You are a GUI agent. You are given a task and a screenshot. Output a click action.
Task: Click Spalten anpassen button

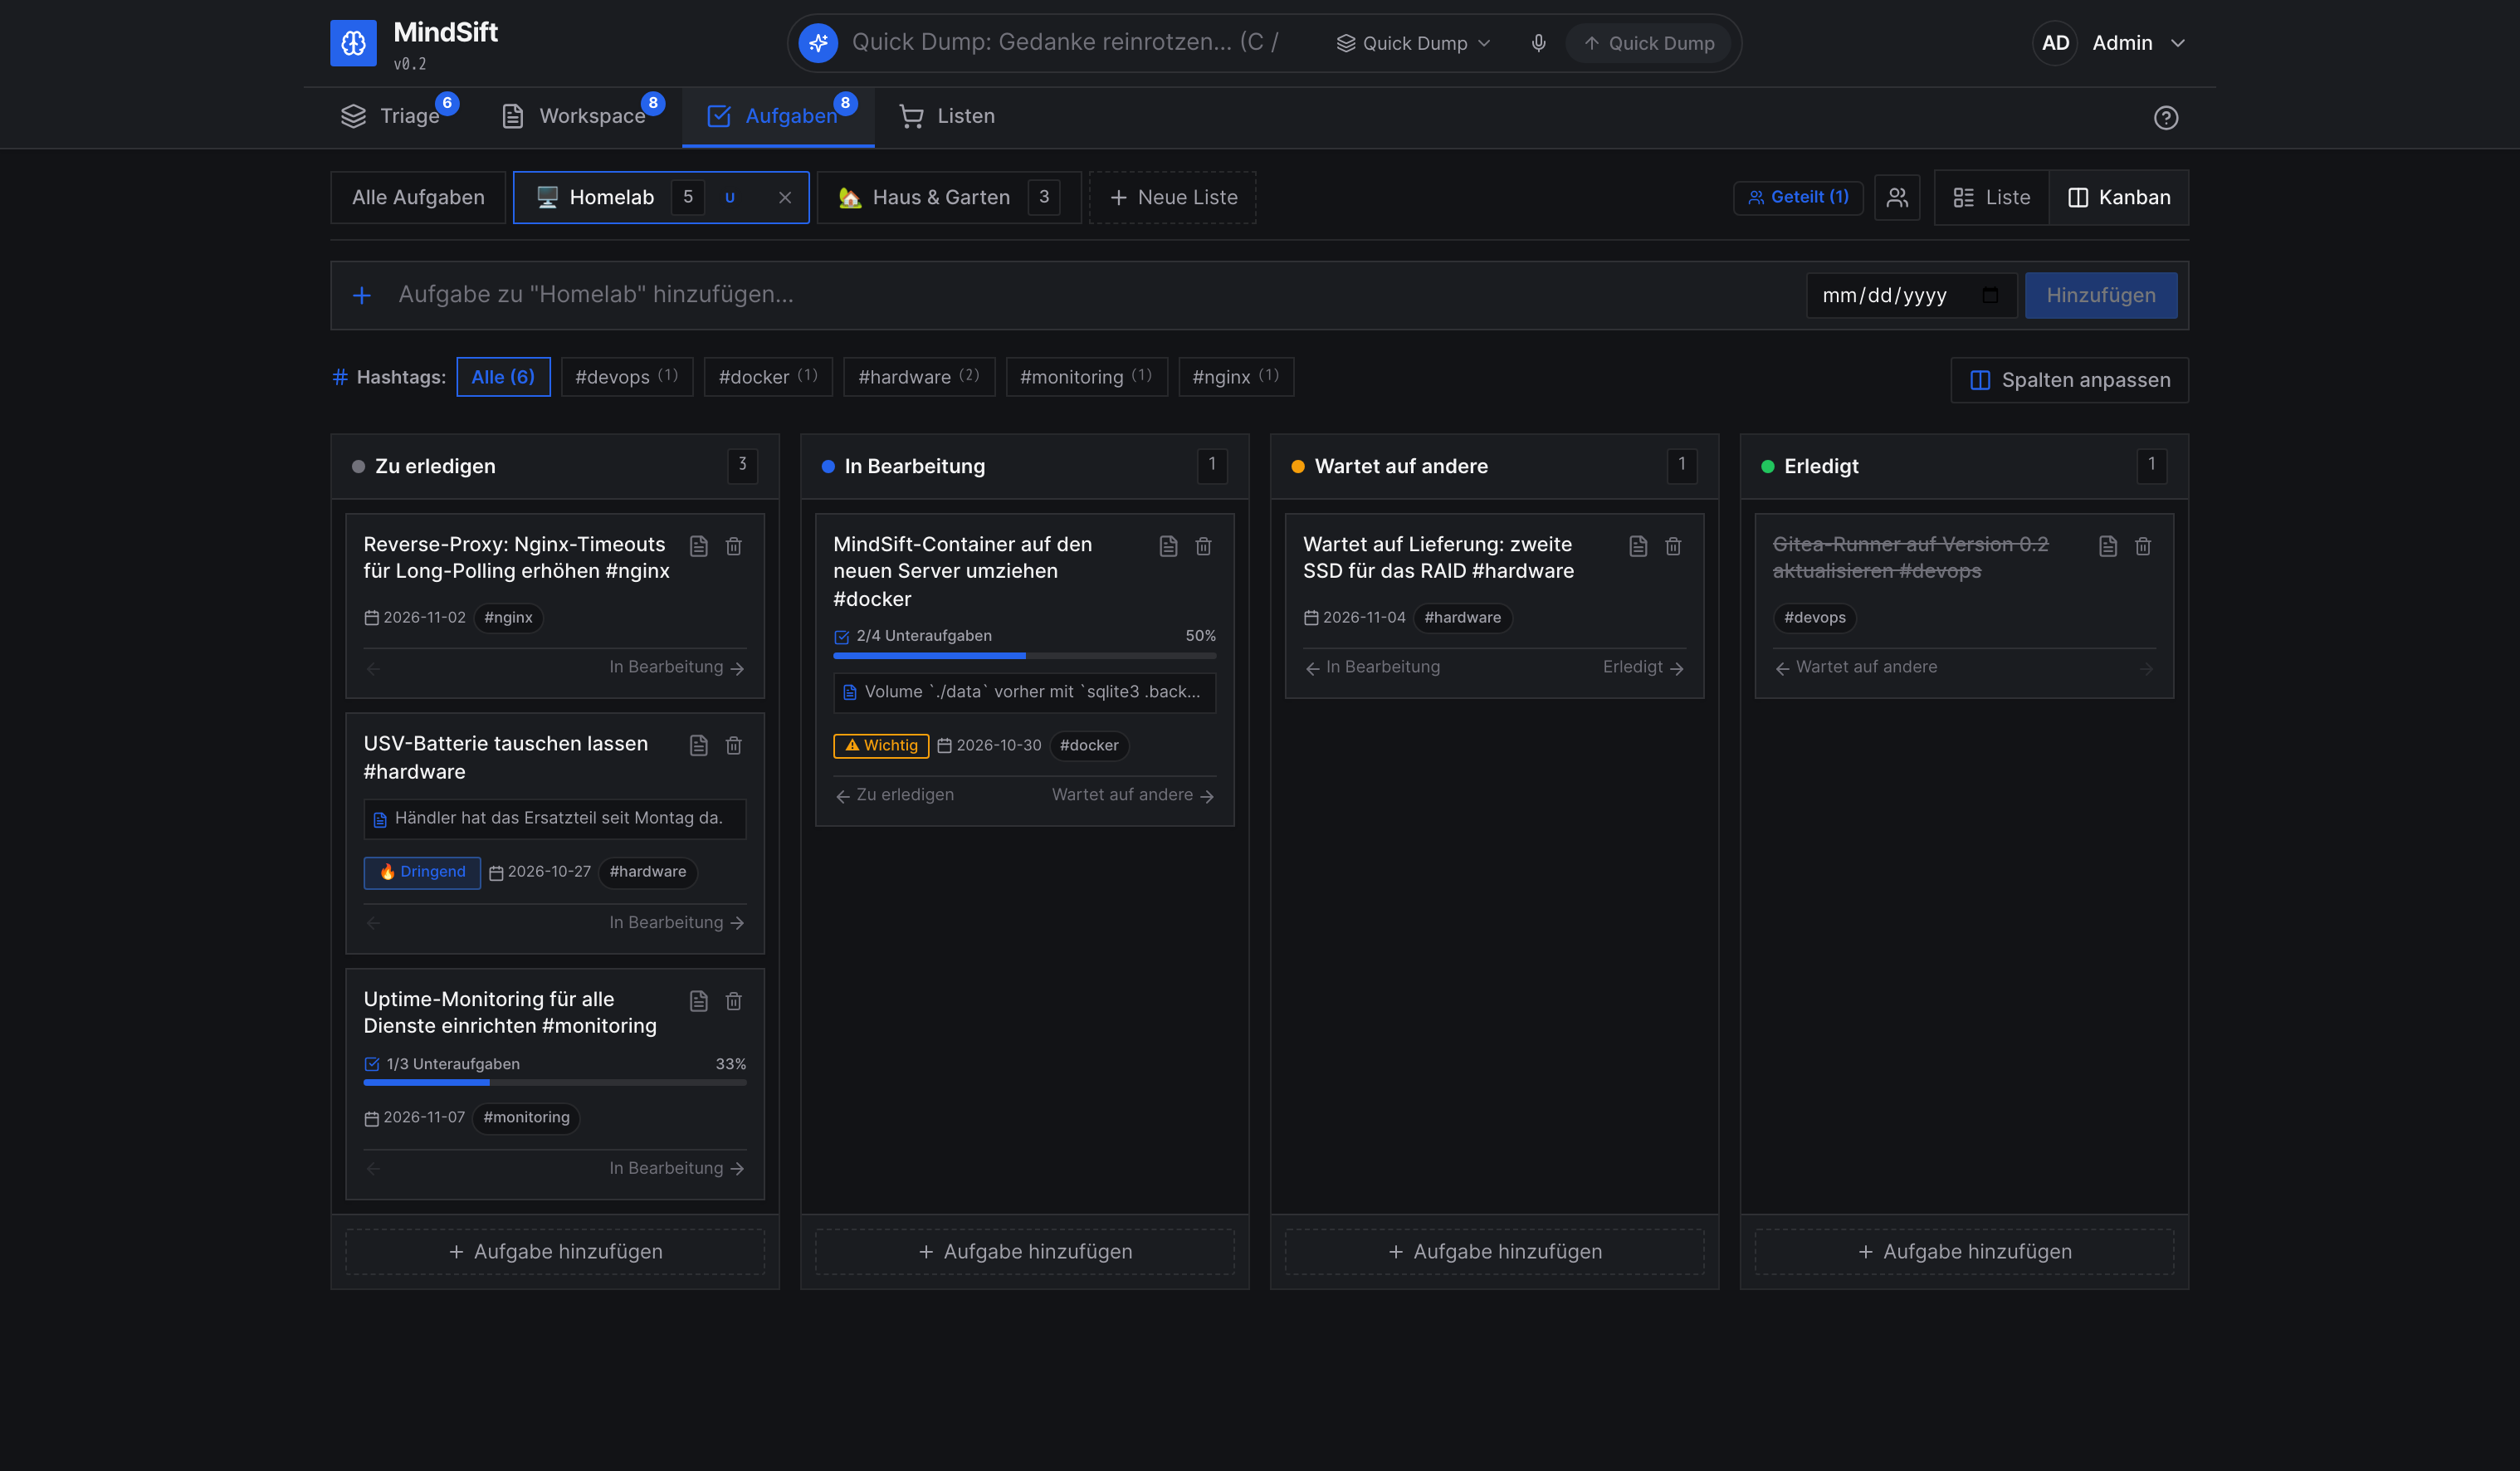(x=2069, y=380)
